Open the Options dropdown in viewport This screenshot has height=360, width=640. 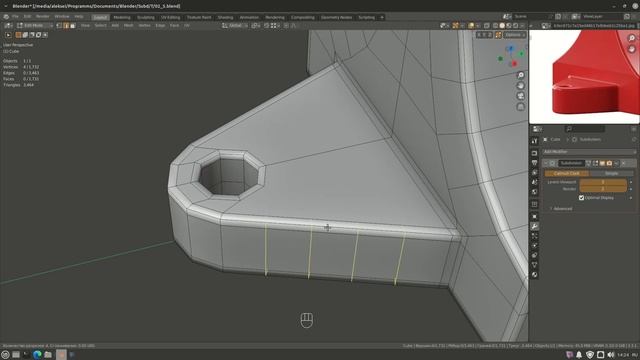coord(514,35)
